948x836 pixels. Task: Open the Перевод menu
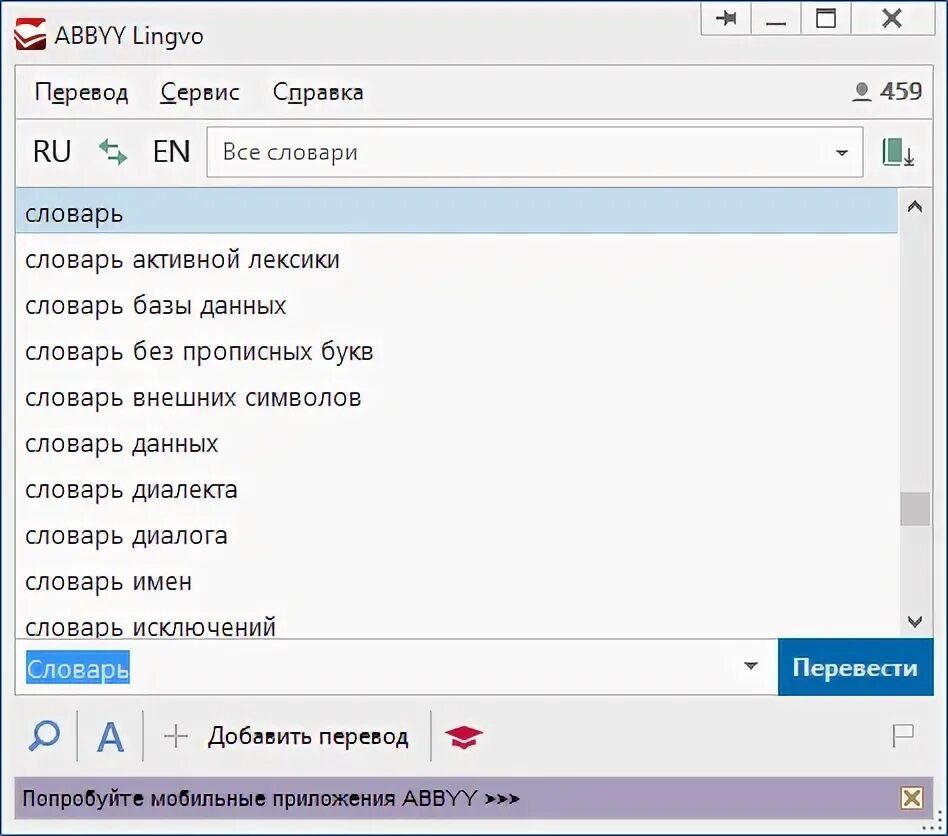click(82, 92)
